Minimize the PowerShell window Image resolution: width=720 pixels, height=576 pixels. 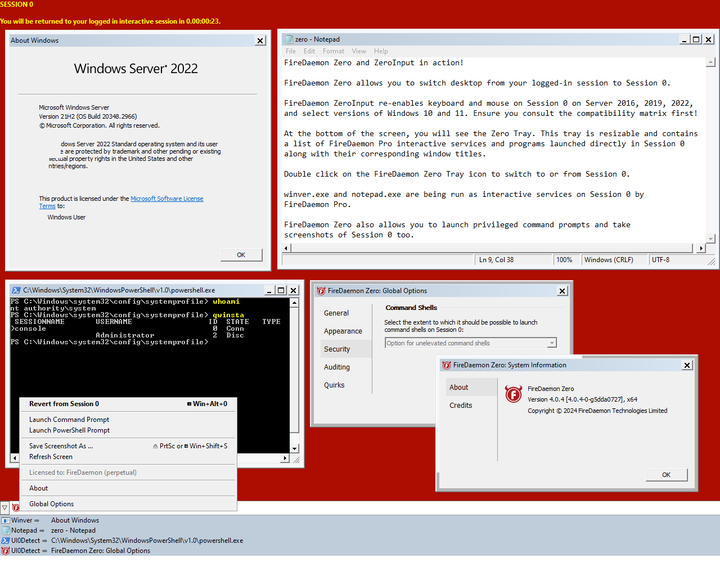tap(269, 290)
